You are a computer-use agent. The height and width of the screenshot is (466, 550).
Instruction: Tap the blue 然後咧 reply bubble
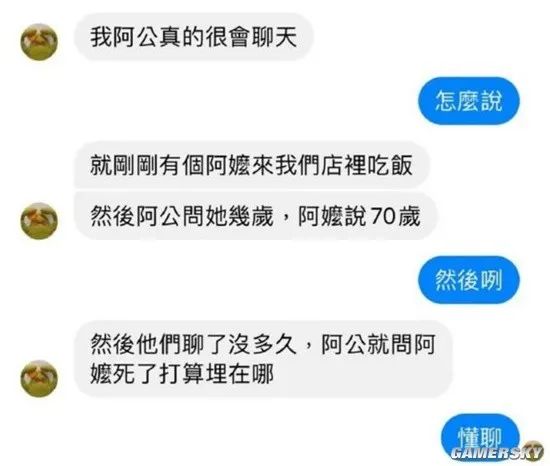(469, 280)
